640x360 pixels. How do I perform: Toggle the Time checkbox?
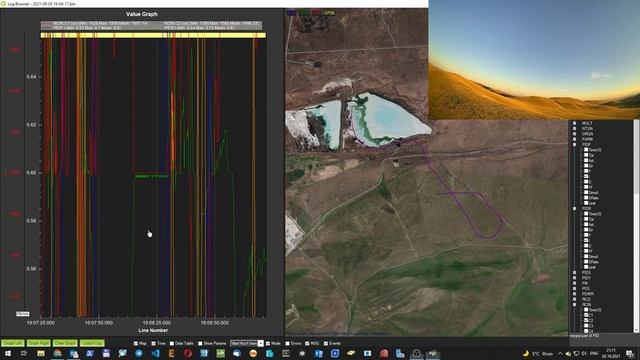153,344
